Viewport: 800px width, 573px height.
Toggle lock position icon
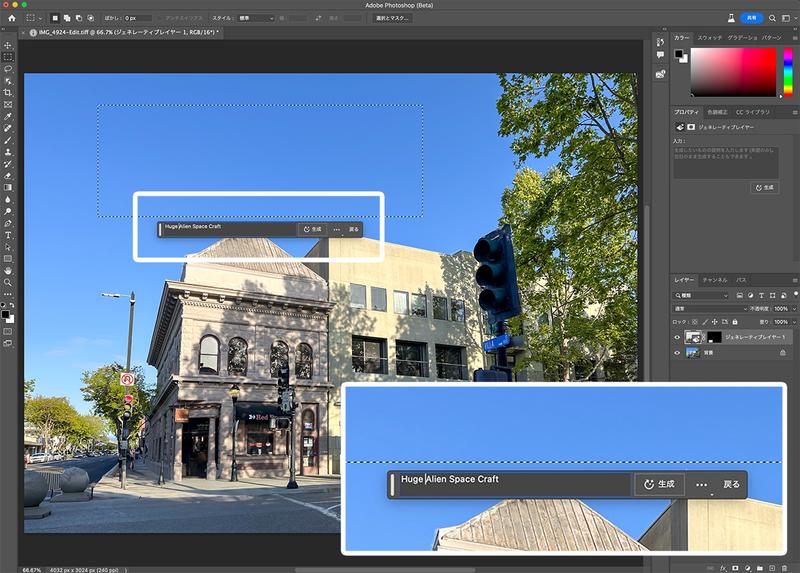point(714,322)
